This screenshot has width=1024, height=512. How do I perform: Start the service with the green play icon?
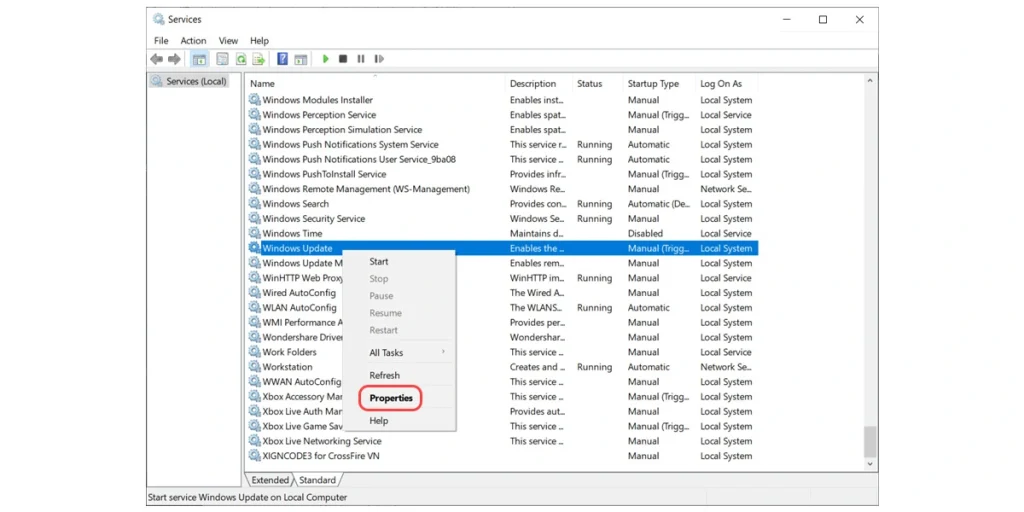325,59
